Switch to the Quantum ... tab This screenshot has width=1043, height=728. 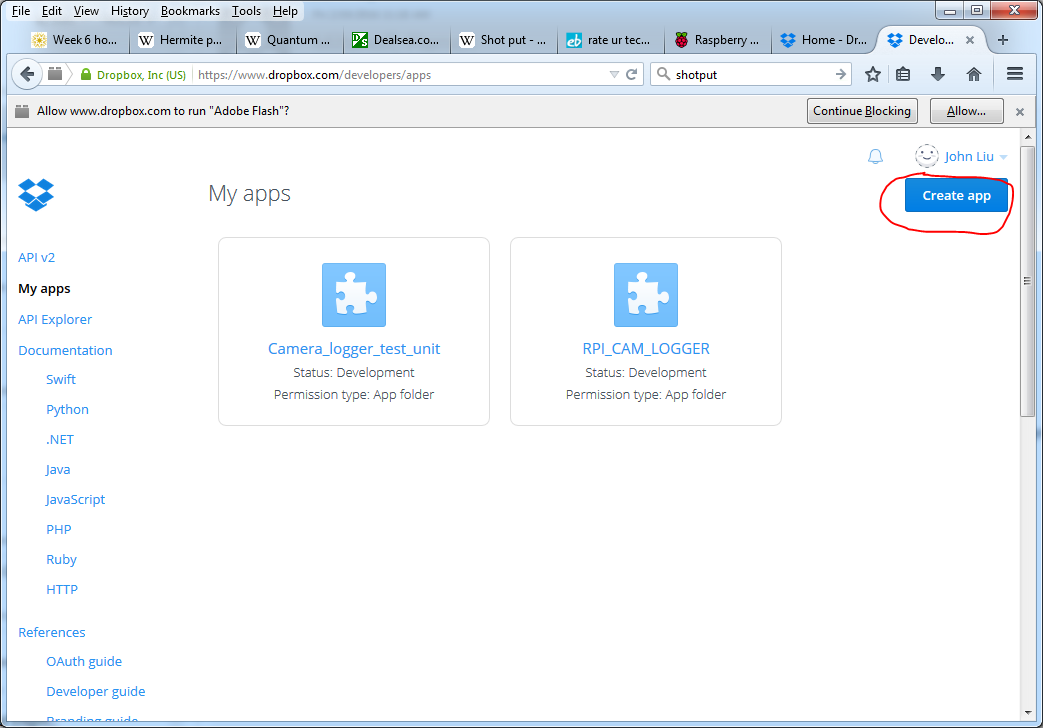(288, 40)
